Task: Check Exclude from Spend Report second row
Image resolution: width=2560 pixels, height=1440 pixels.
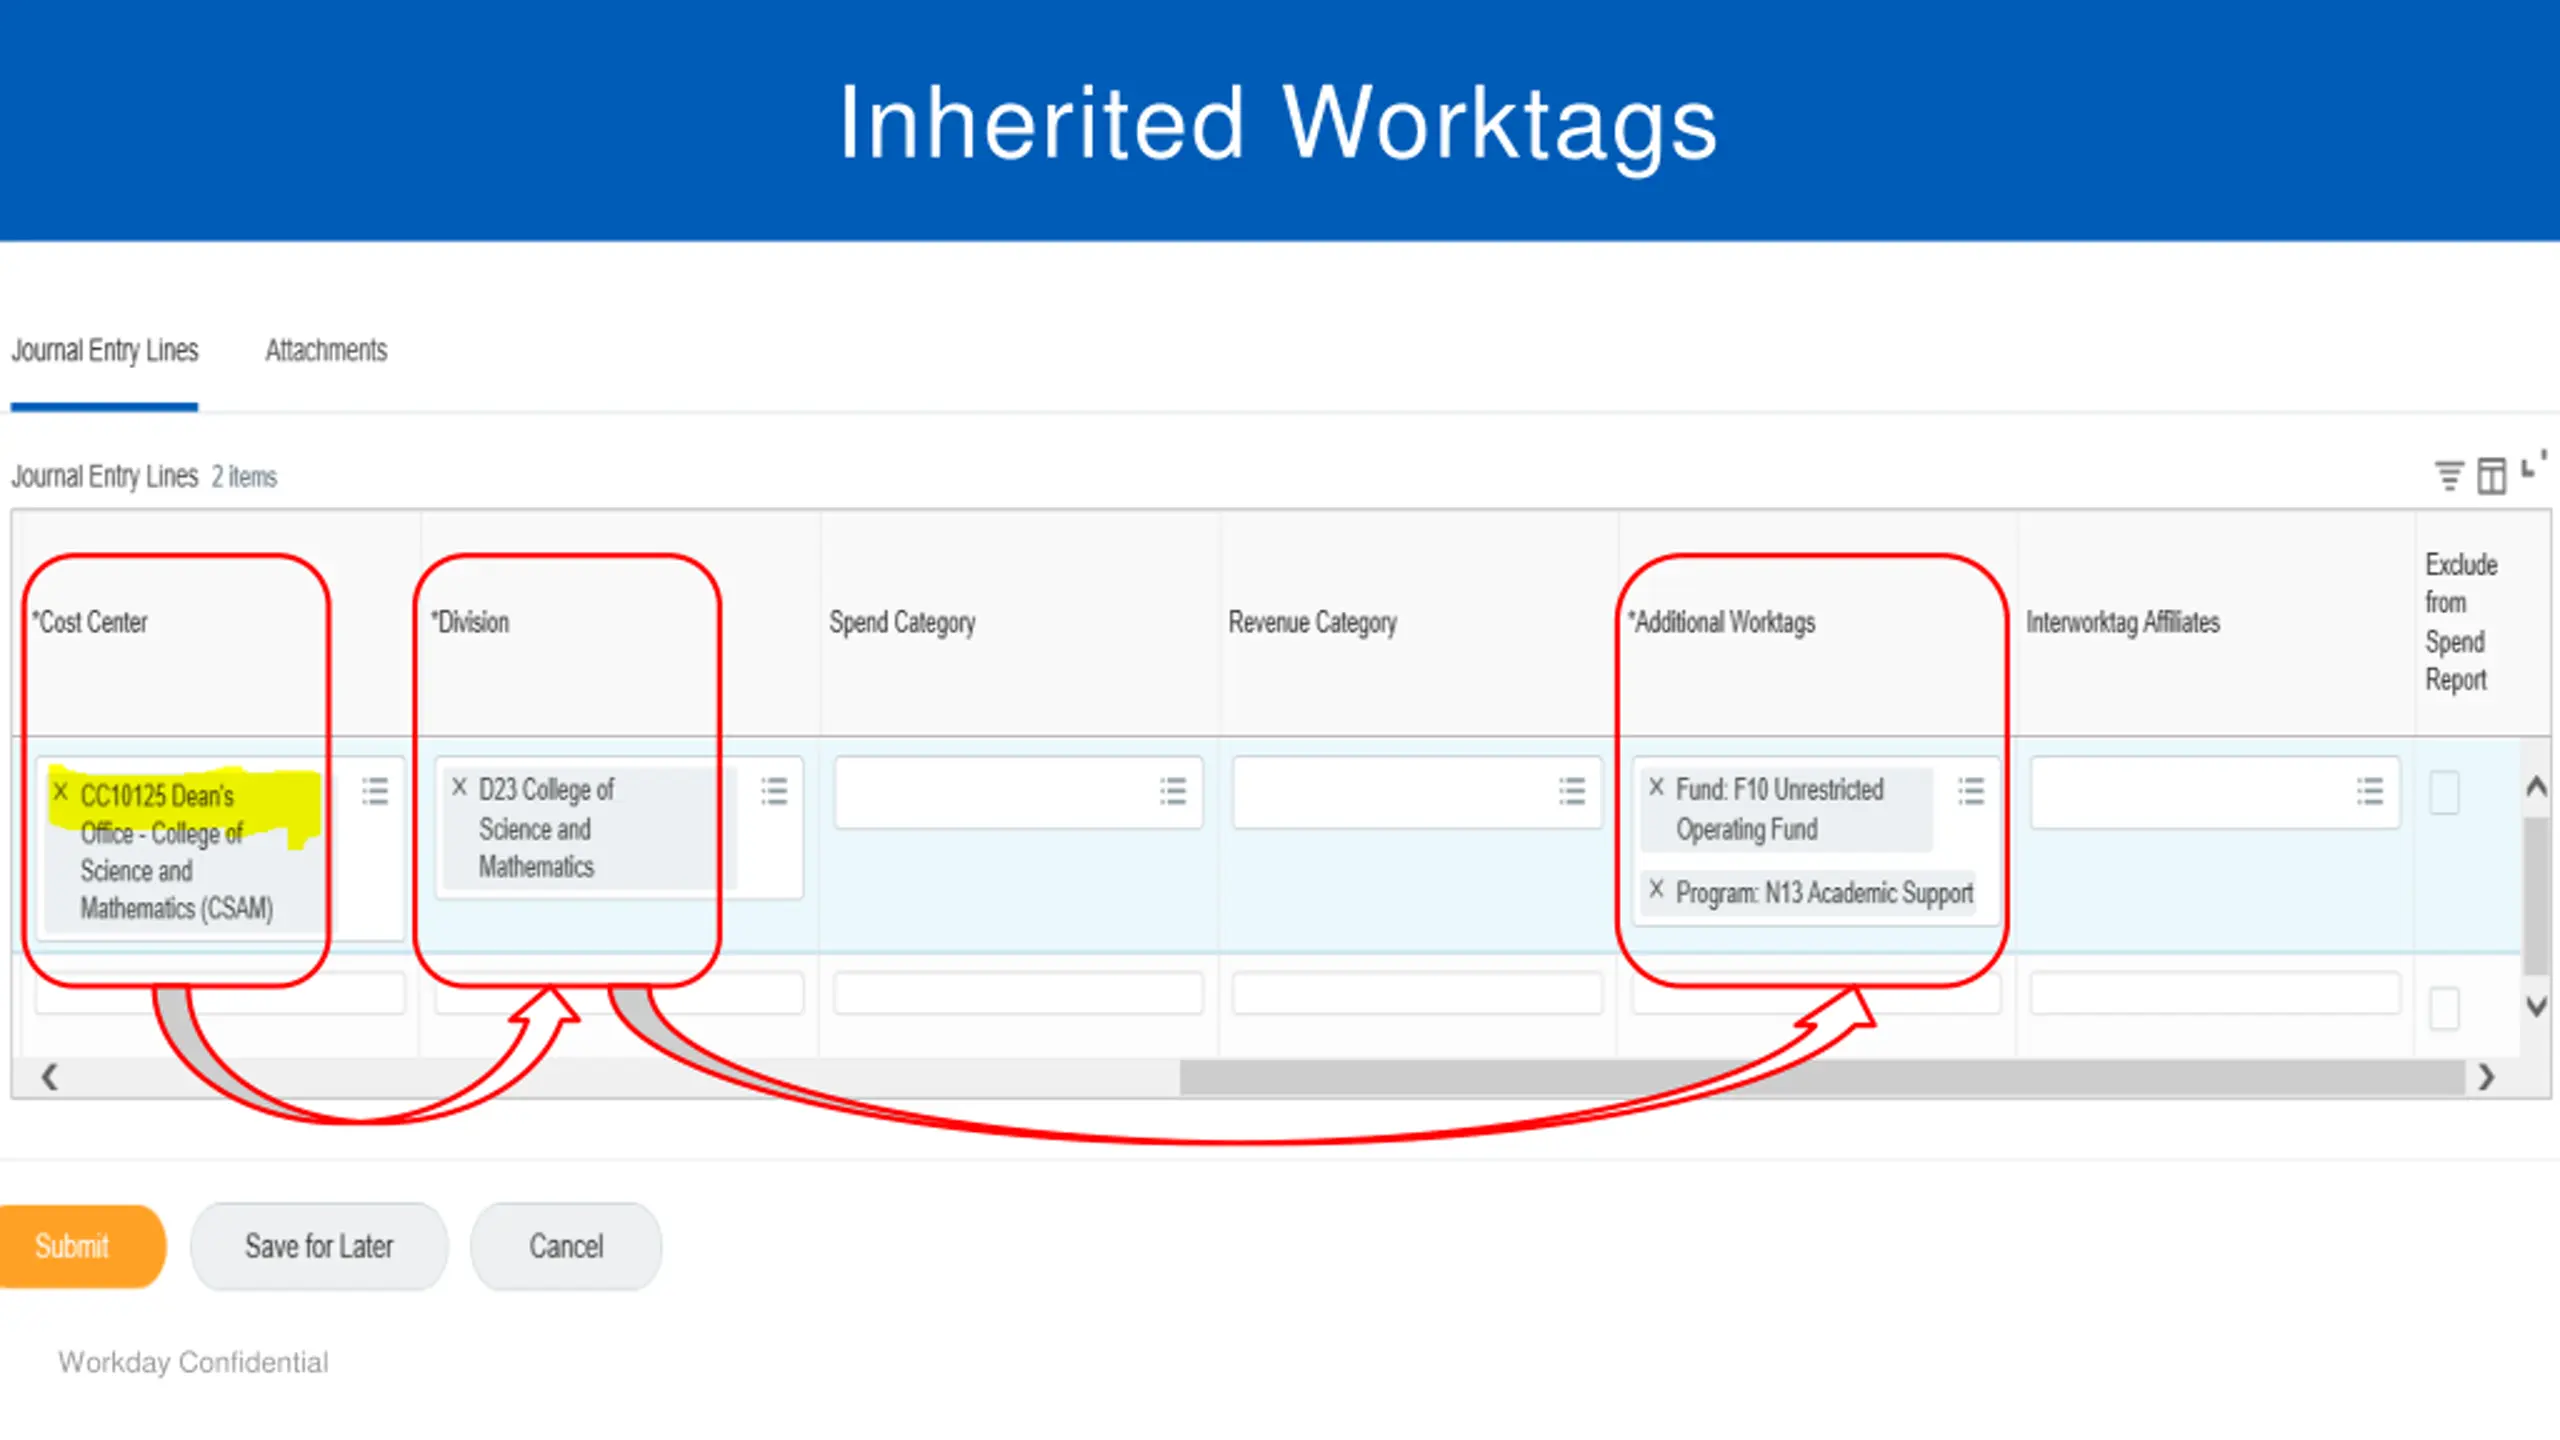Action: [2444, 1007]
